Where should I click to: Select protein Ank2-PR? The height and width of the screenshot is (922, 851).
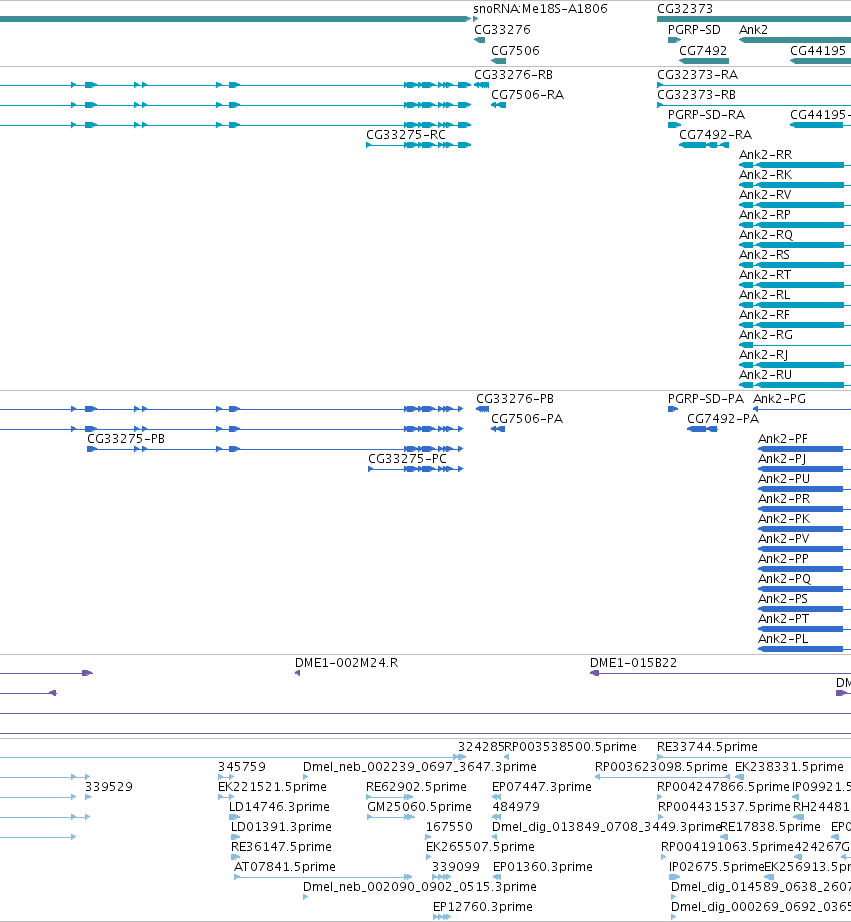click(784, 499)
